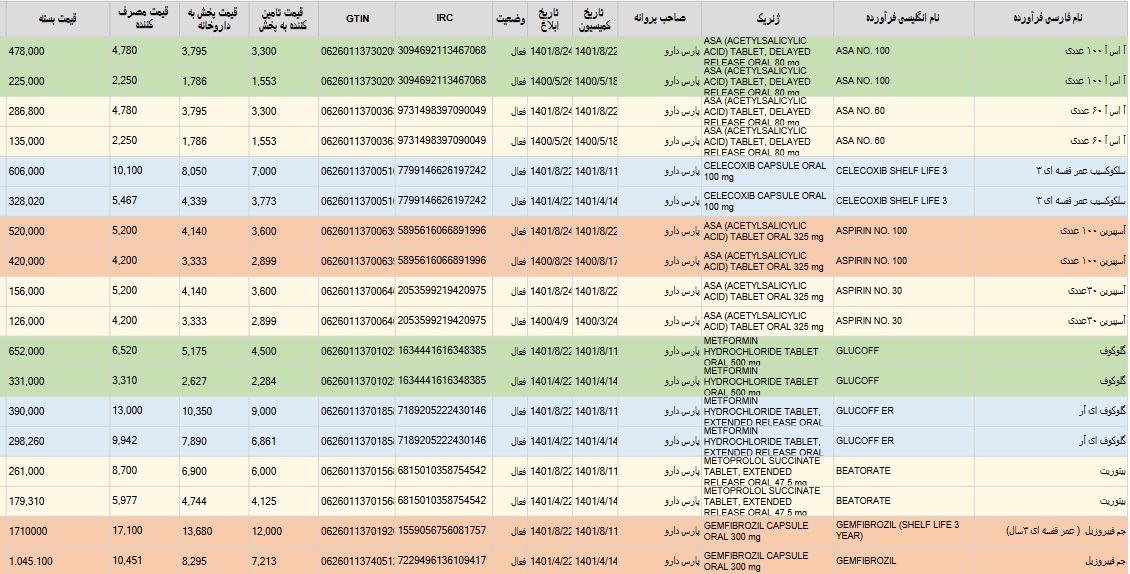Click the IRC column header

point(444,19)
